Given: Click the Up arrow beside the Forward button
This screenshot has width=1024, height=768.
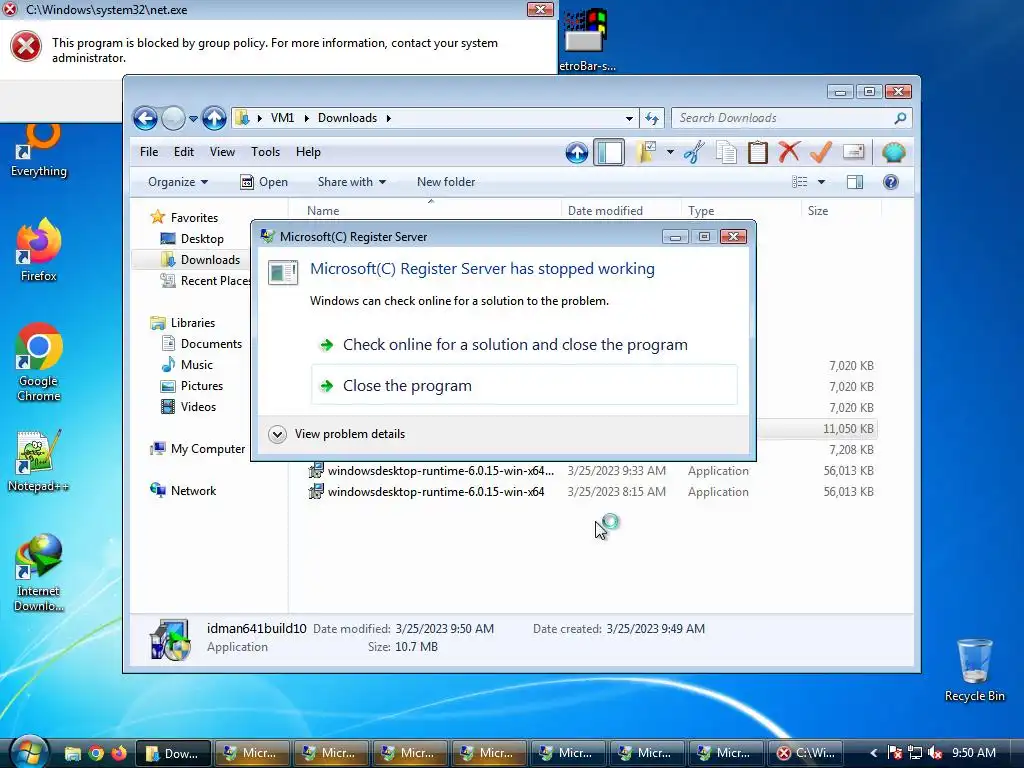Looking at the screenshot, I should point(214,118).
